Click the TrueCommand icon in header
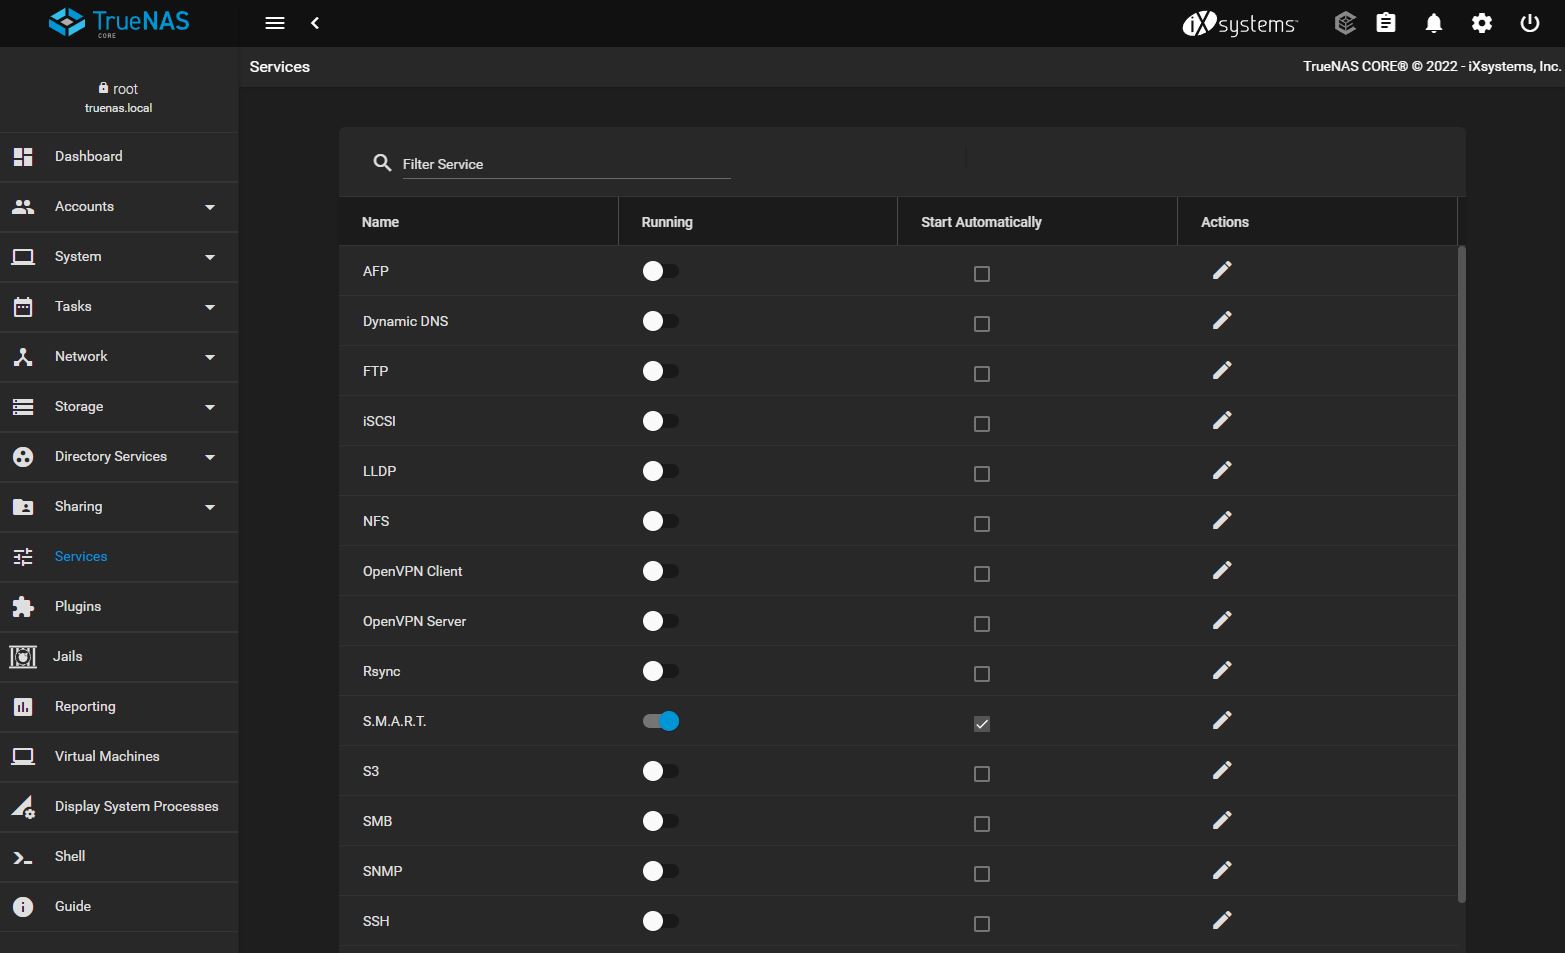The image size is (1565, 953). [x=1345, y=23]
